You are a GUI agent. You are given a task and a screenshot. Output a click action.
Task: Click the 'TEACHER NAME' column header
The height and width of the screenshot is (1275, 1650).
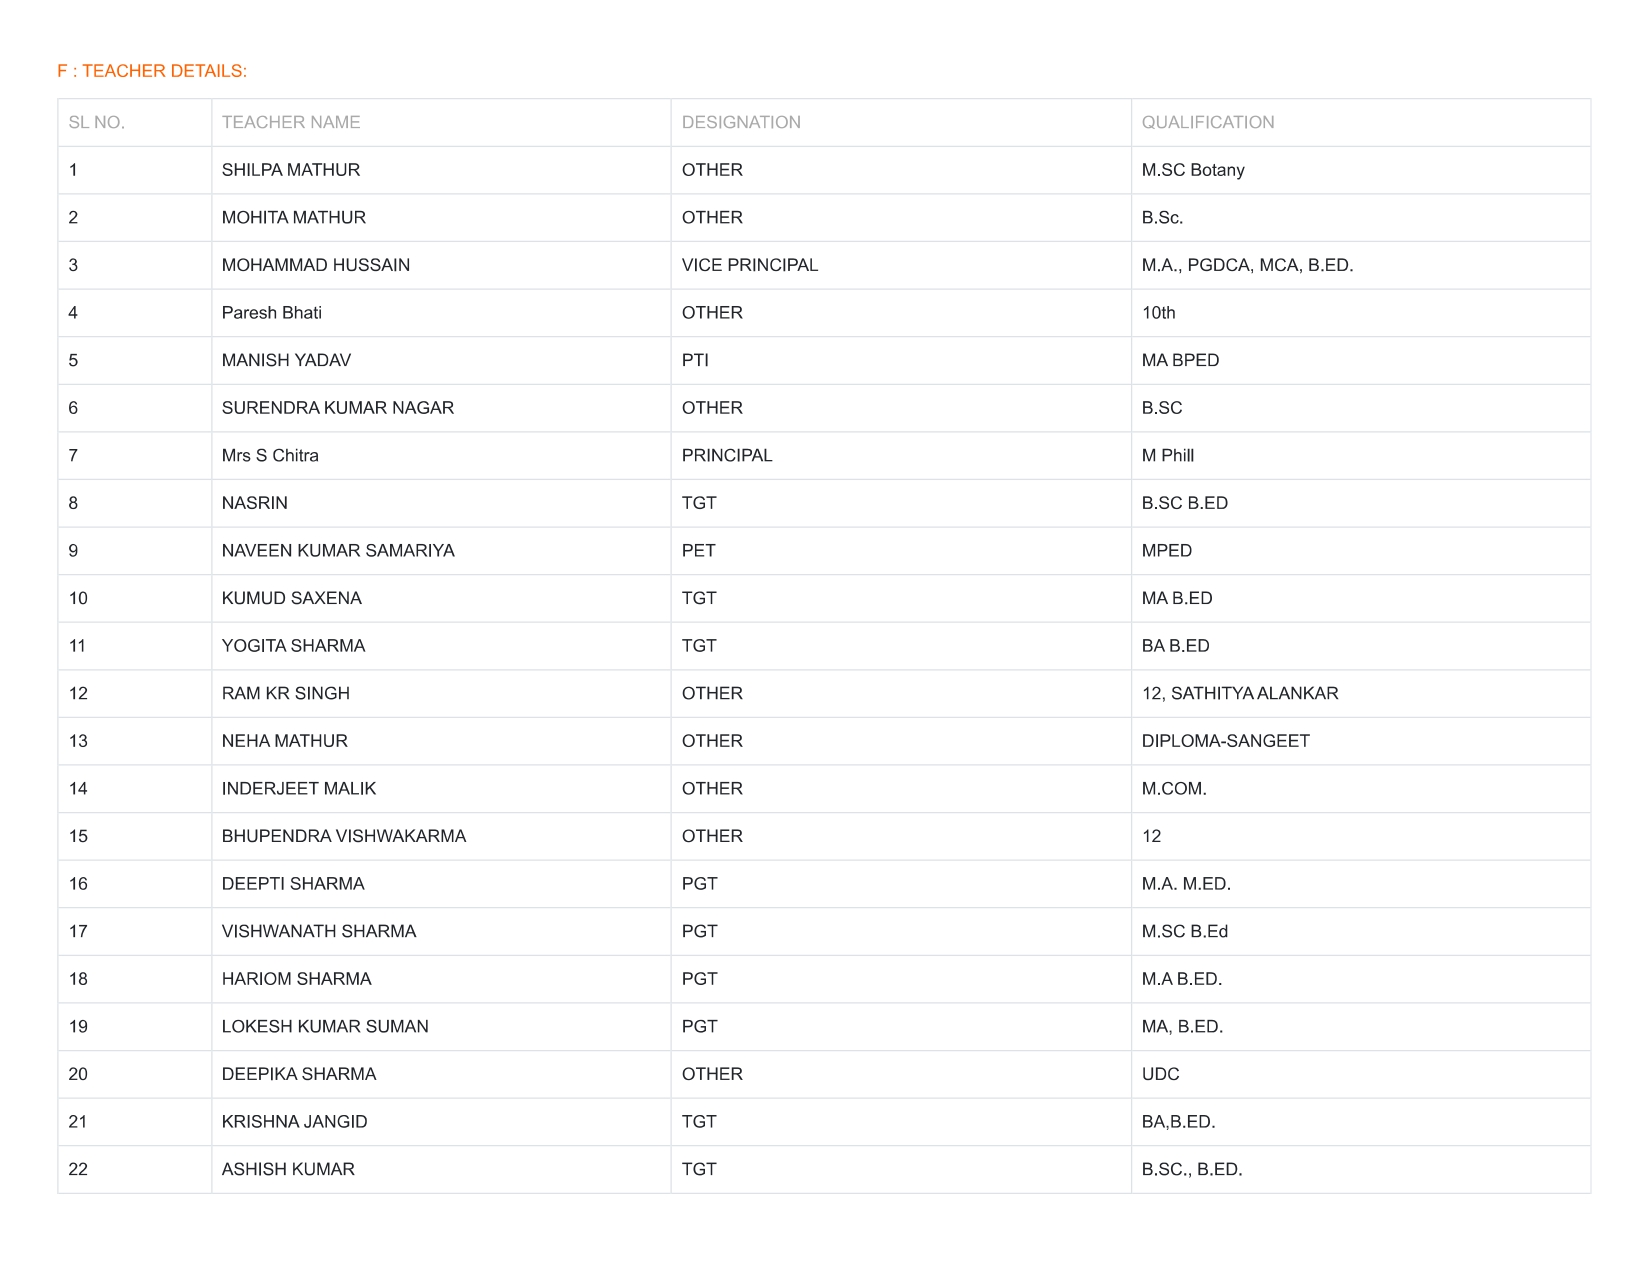point(291,122)
